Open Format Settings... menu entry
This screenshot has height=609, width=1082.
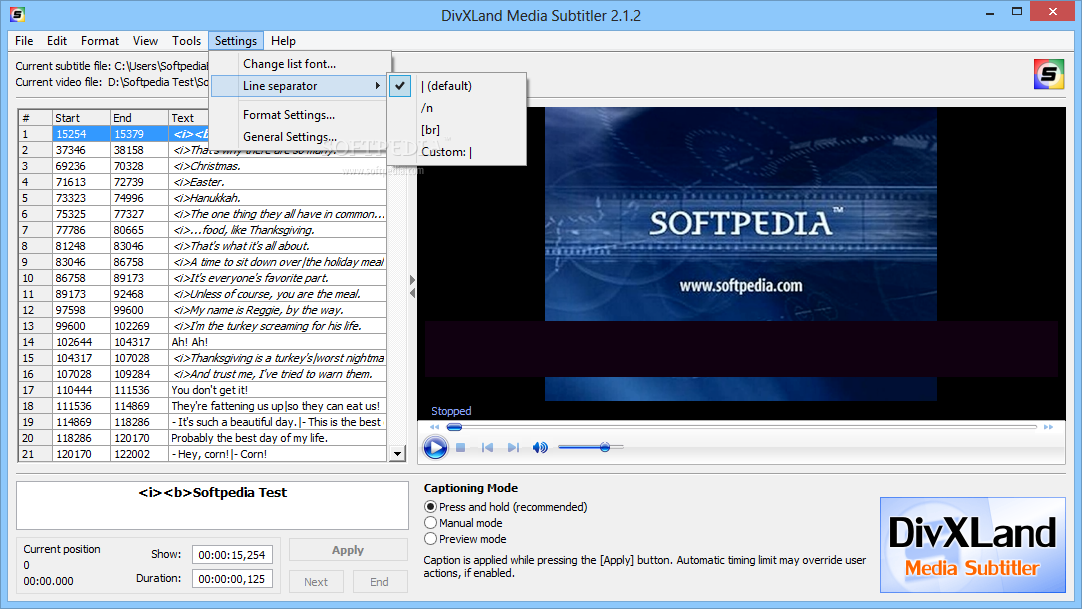(298, 115)
